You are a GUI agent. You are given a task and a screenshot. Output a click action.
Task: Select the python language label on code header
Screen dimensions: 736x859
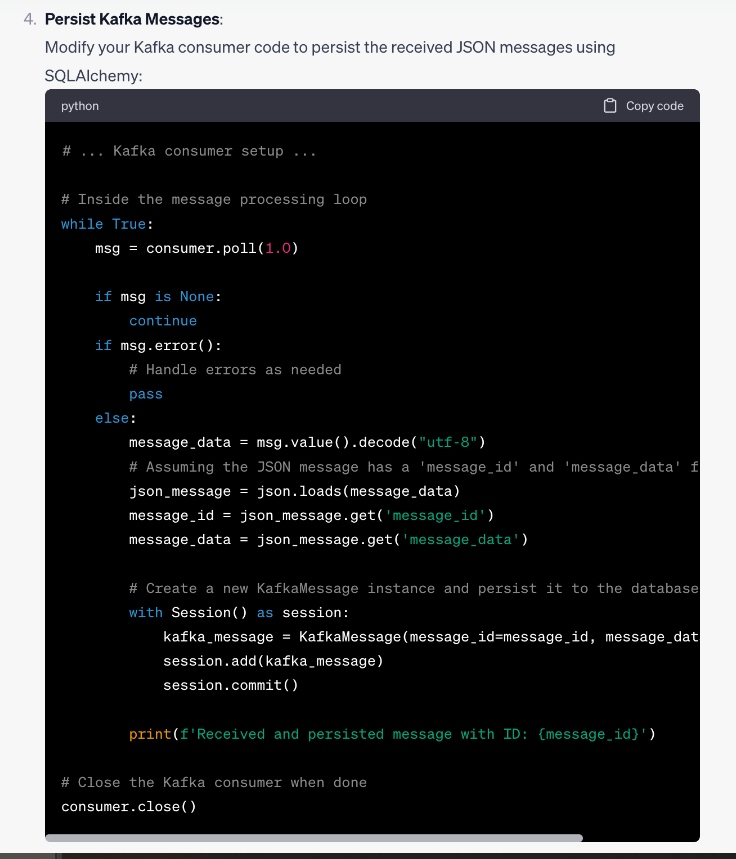click(x=80, y=106)
